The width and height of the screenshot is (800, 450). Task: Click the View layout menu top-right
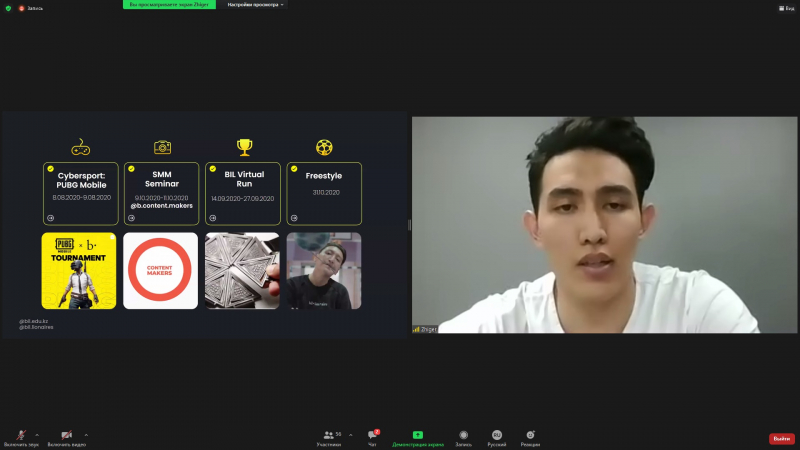click(786, 8)
